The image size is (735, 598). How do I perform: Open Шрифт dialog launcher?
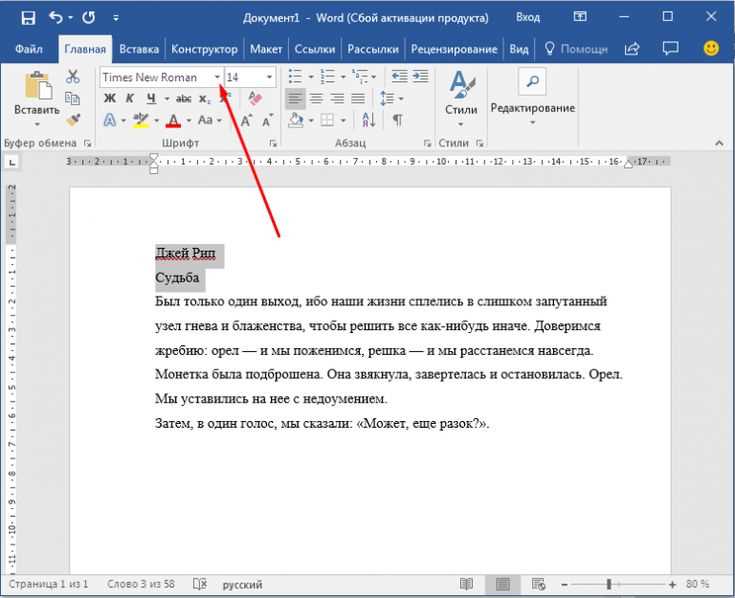click(x=273, y=143)
